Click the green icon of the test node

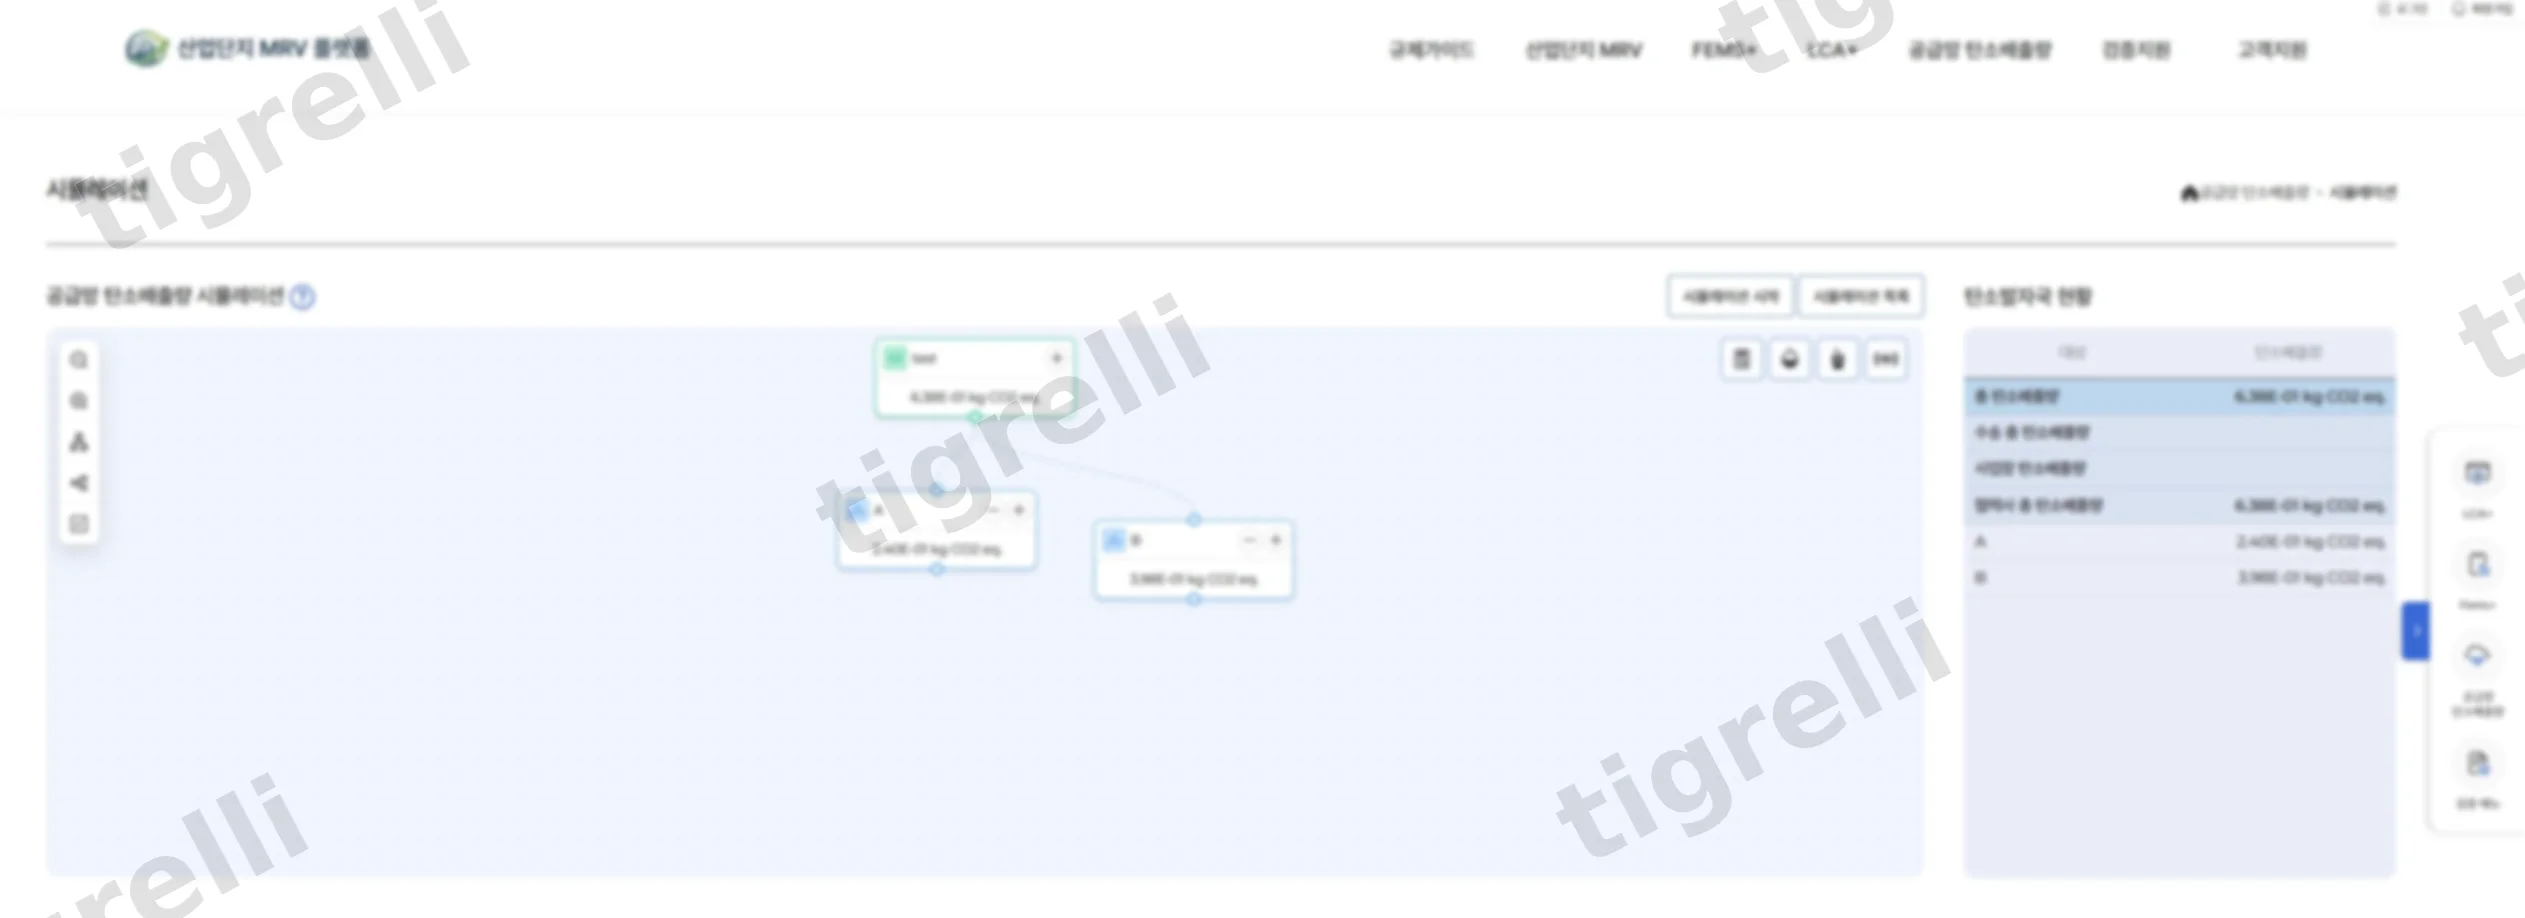[895, 358]
